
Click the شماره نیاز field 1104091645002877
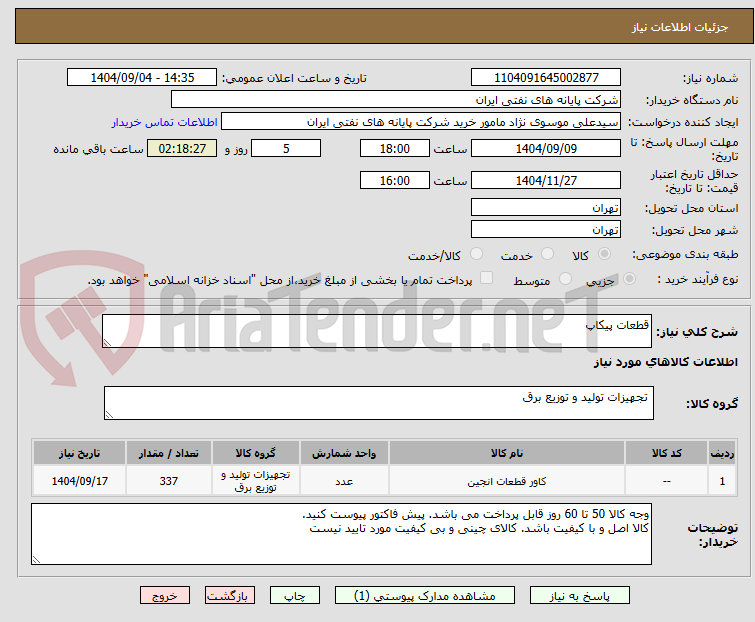[546, 78]
